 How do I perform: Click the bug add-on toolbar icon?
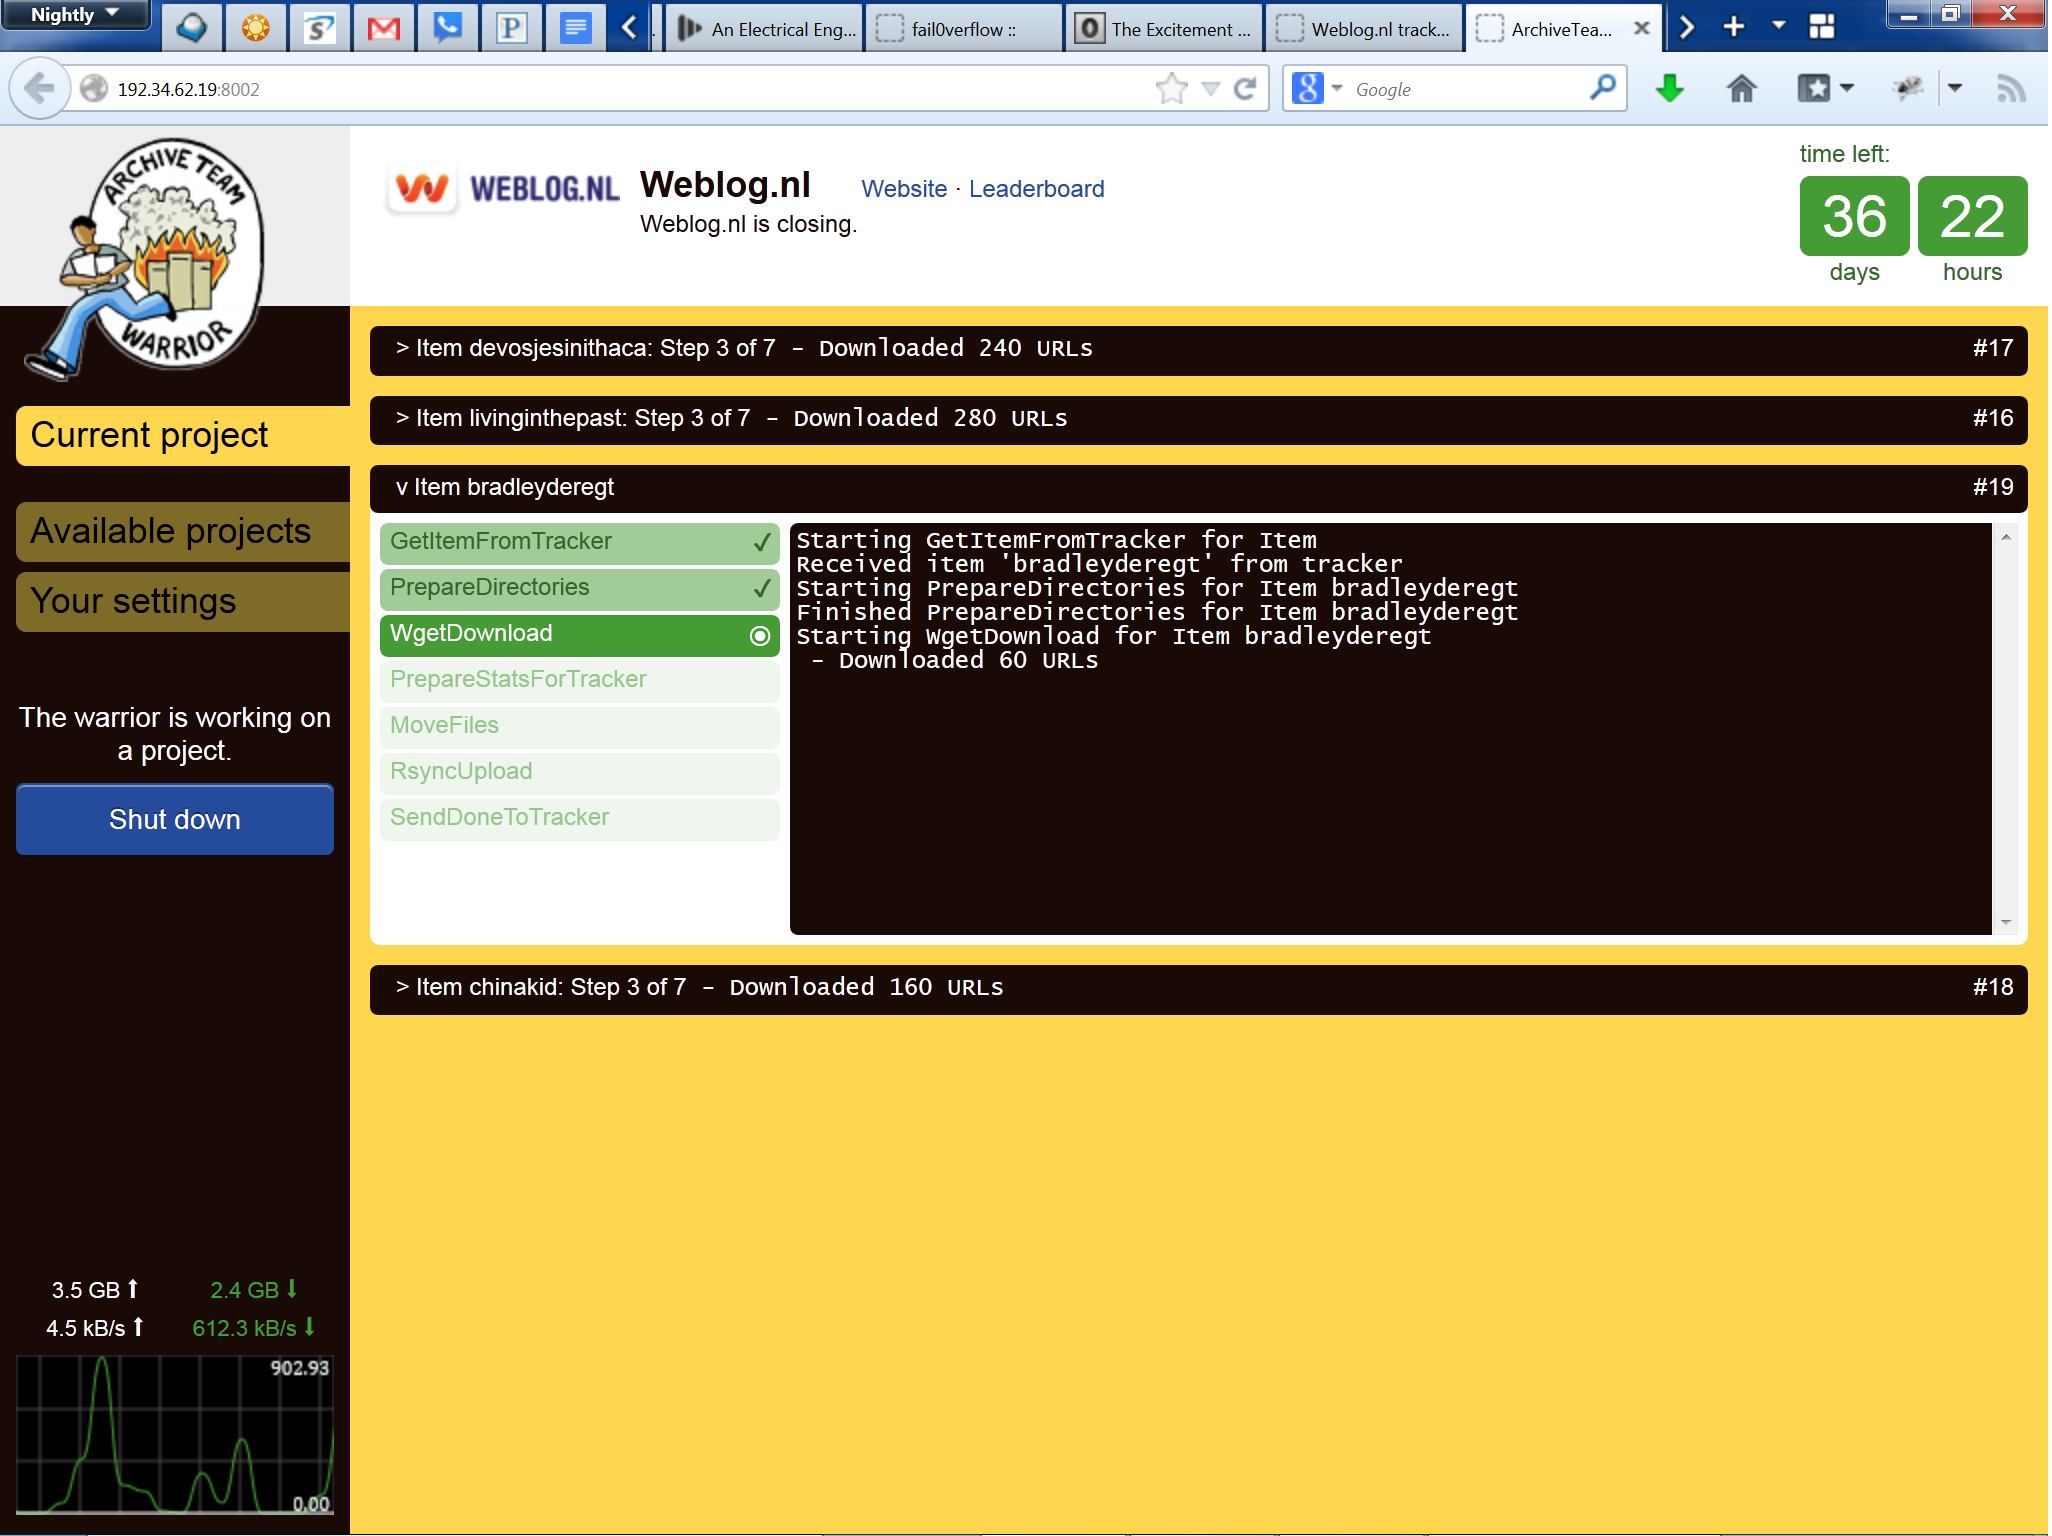click(1909, 89)
